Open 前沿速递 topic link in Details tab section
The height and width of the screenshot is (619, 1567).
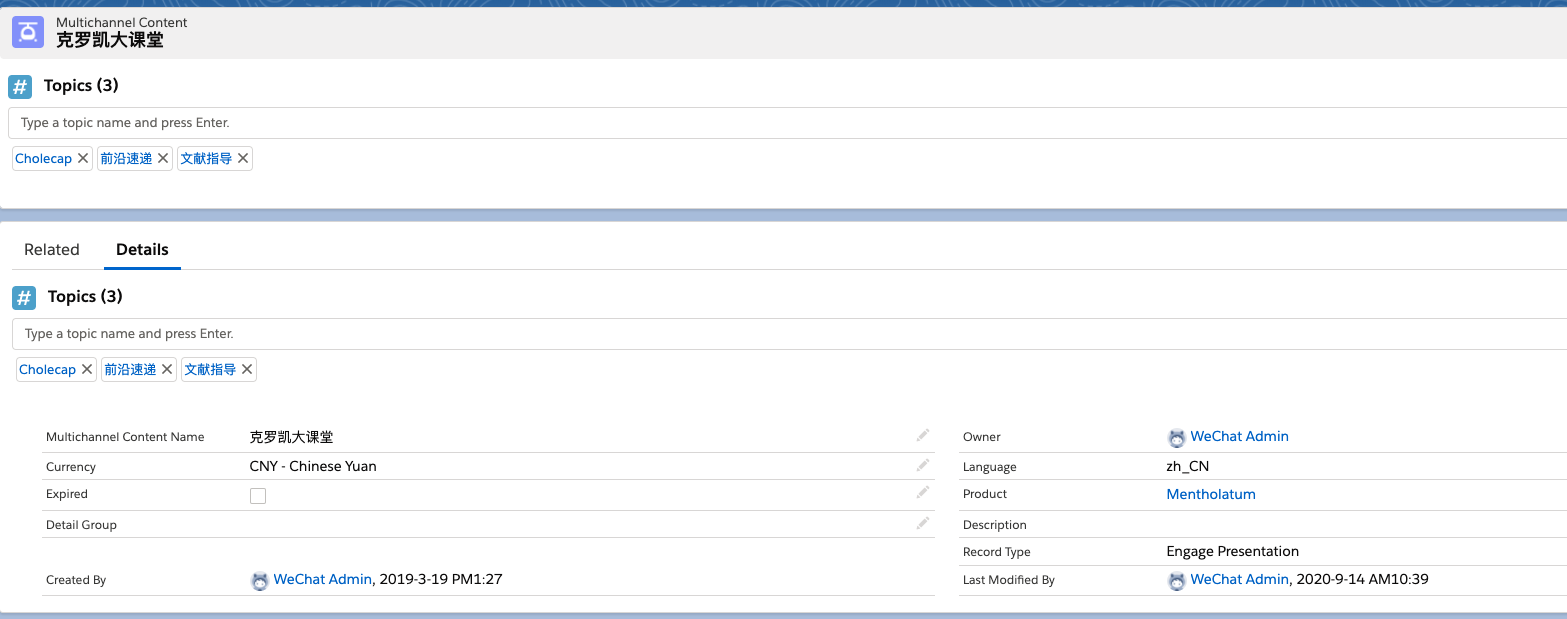tap(130, 369)
